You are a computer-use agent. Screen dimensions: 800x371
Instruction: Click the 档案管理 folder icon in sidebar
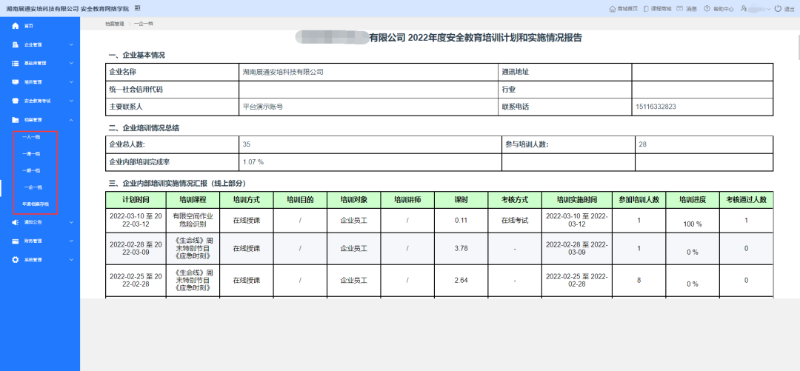15,120
